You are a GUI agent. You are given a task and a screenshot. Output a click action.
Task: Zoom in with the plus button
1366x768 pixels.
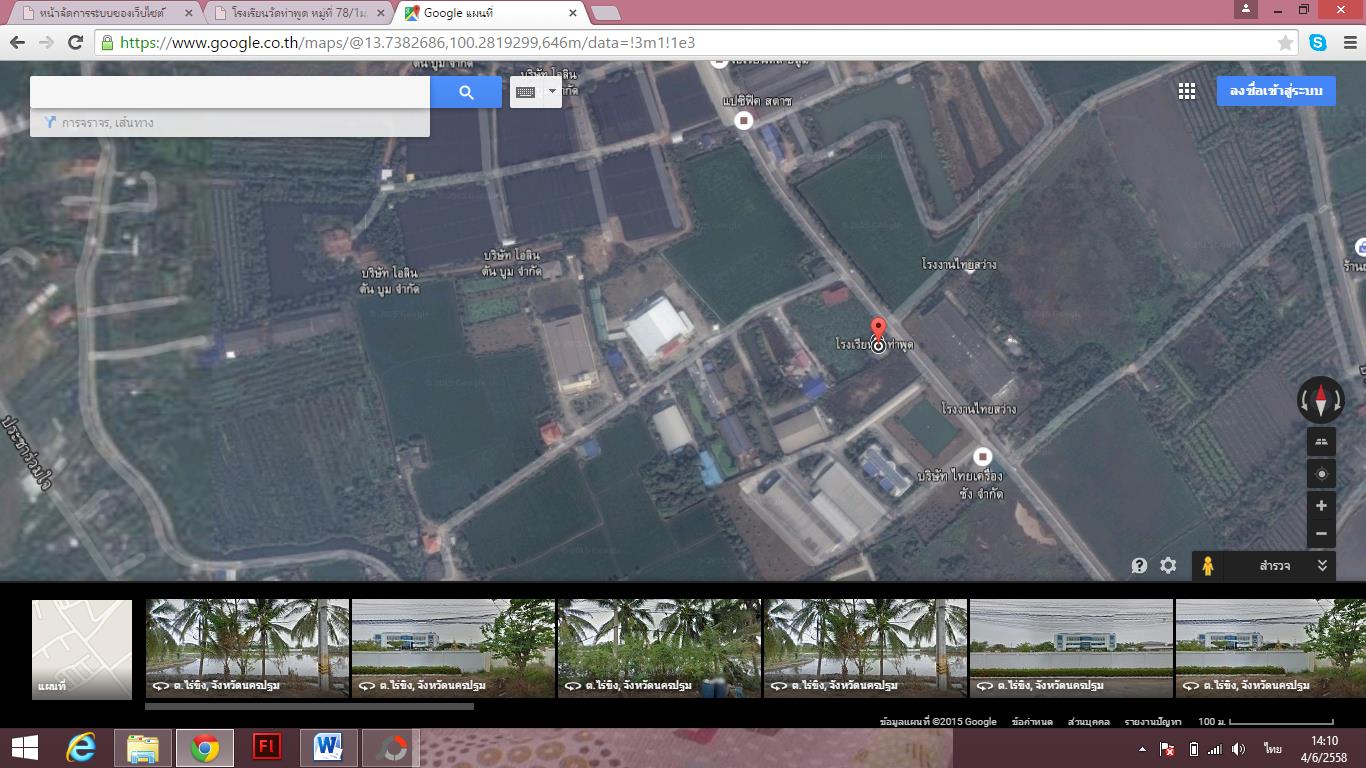click(x=1321, y=506)
